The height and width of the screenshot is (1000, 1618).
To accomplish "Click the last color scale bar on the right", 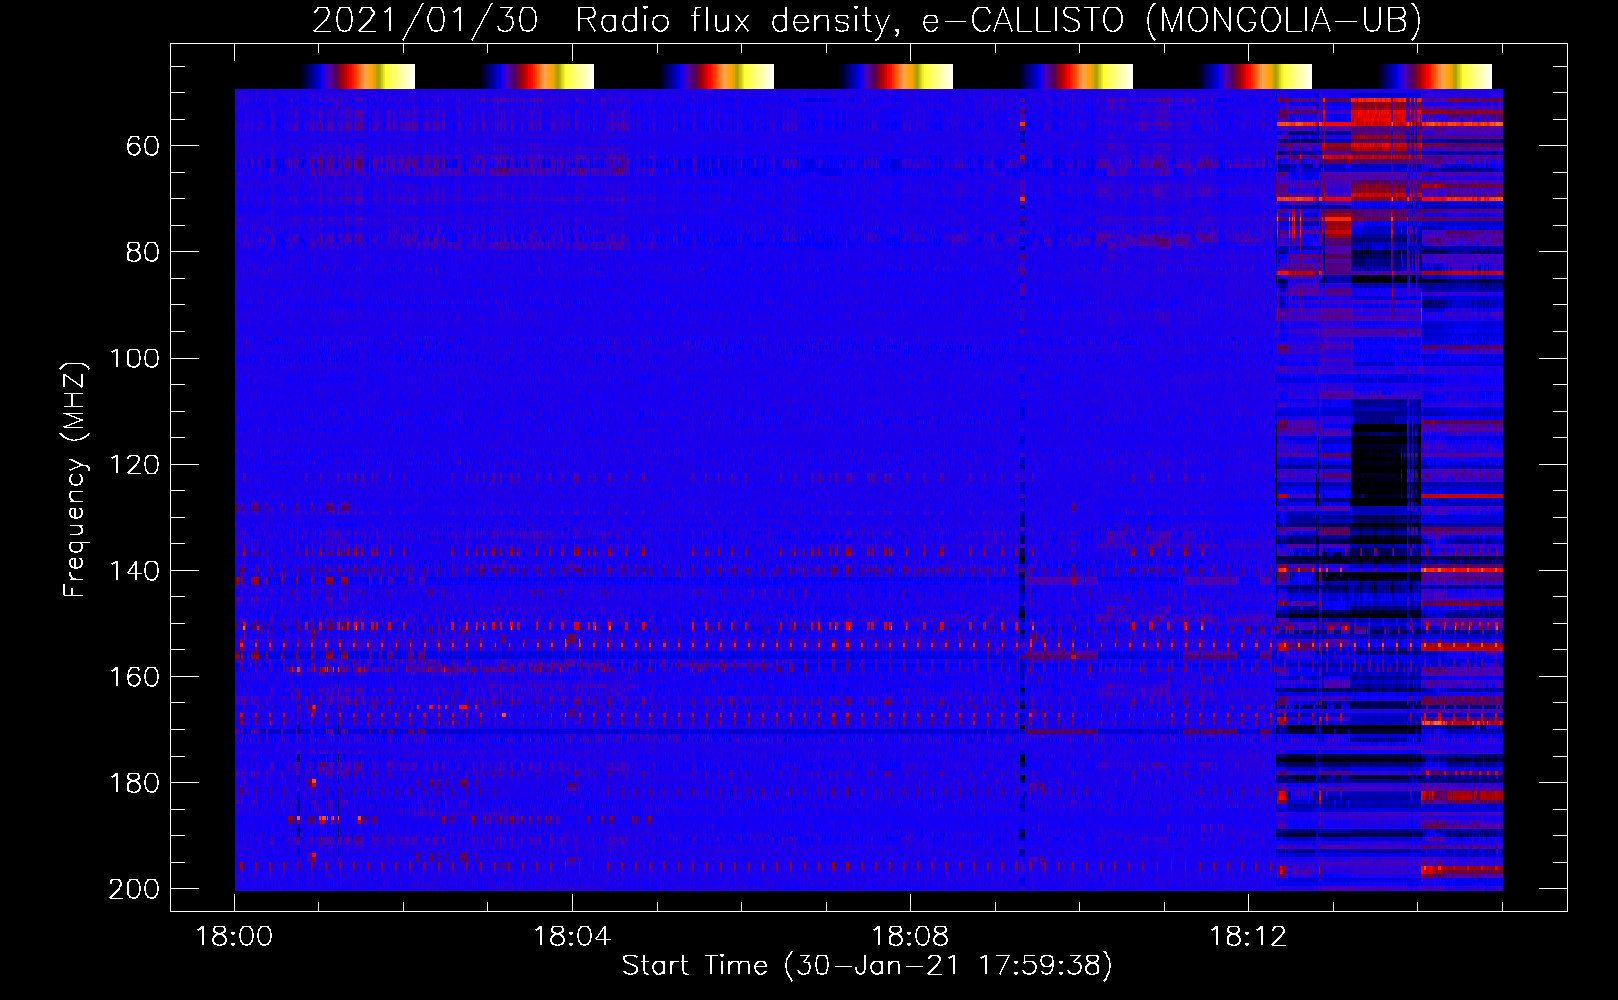I will pyautogui.click(x=1436, y=77).
